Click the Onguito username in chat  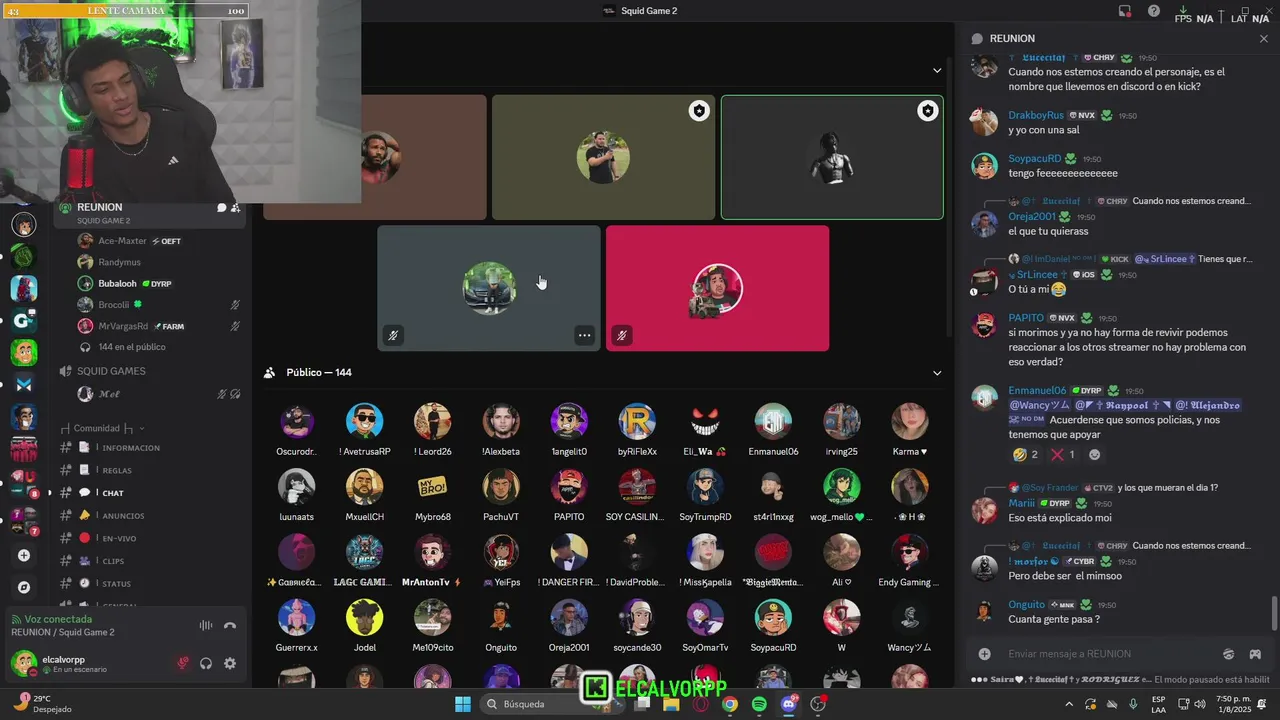tap(1026, 604)
